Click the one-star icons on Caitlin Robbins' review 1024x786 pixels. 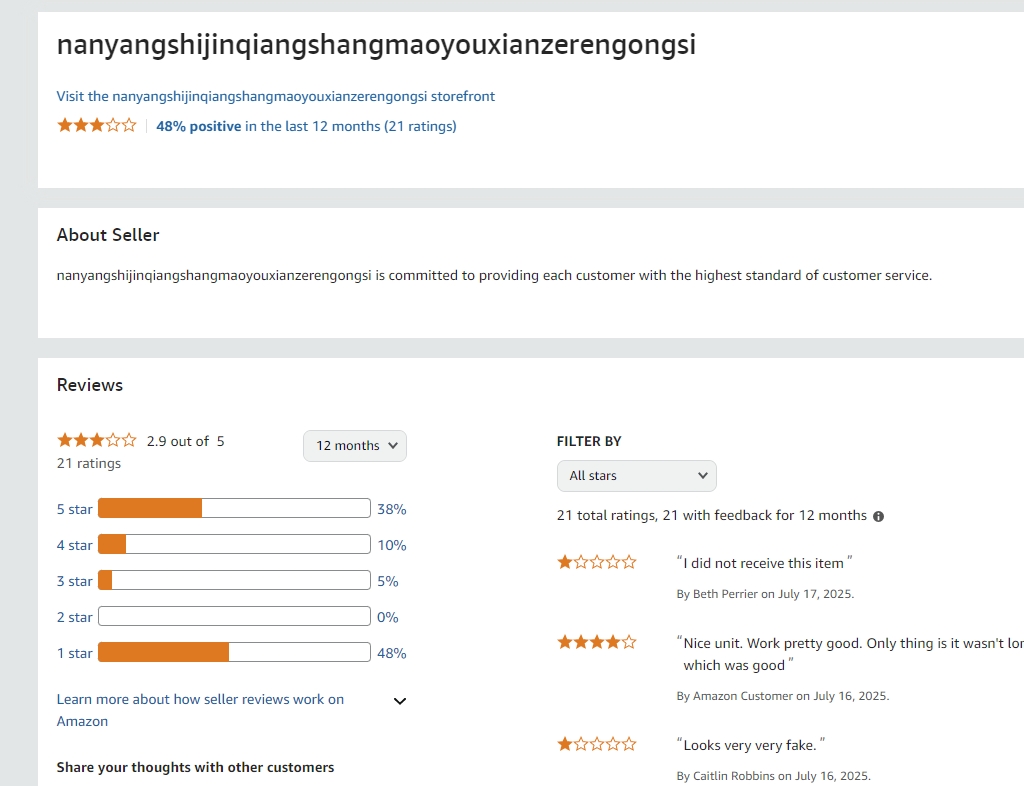(x=597, y=744)
